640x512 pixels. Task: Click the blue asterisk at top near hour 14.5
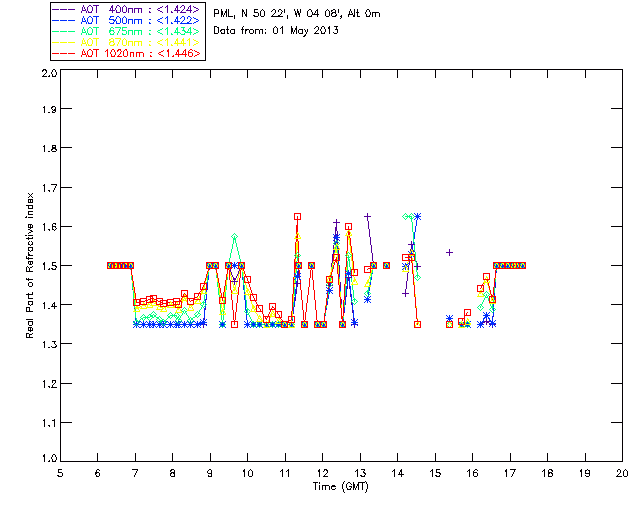point(417,217)
